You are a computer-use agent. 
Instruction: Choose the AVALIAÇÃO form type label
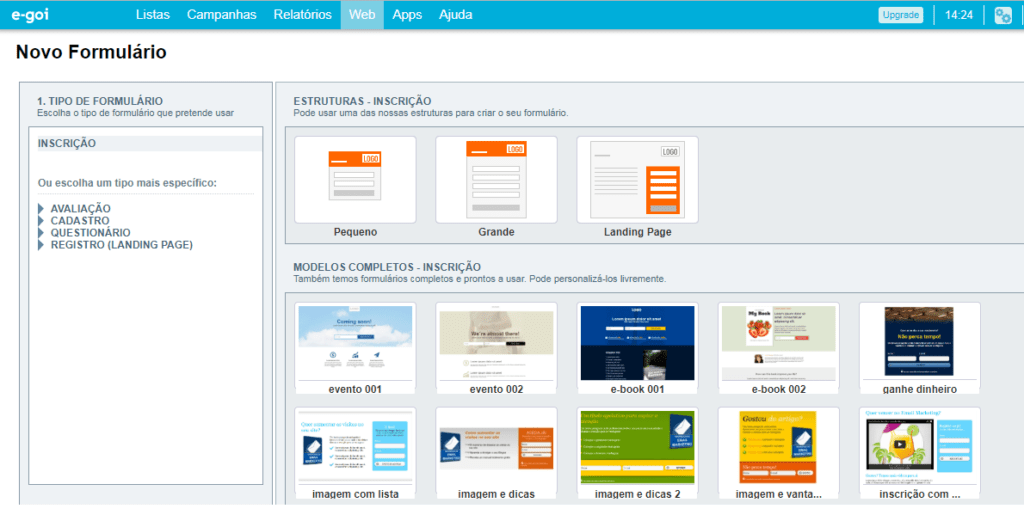(x=80, y=209)
